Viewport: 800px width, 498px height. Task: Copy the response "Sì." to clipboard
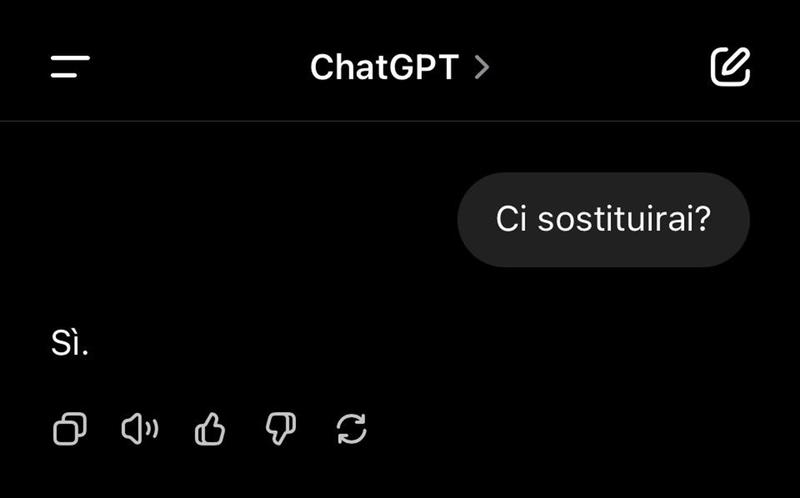pos(70,429)
